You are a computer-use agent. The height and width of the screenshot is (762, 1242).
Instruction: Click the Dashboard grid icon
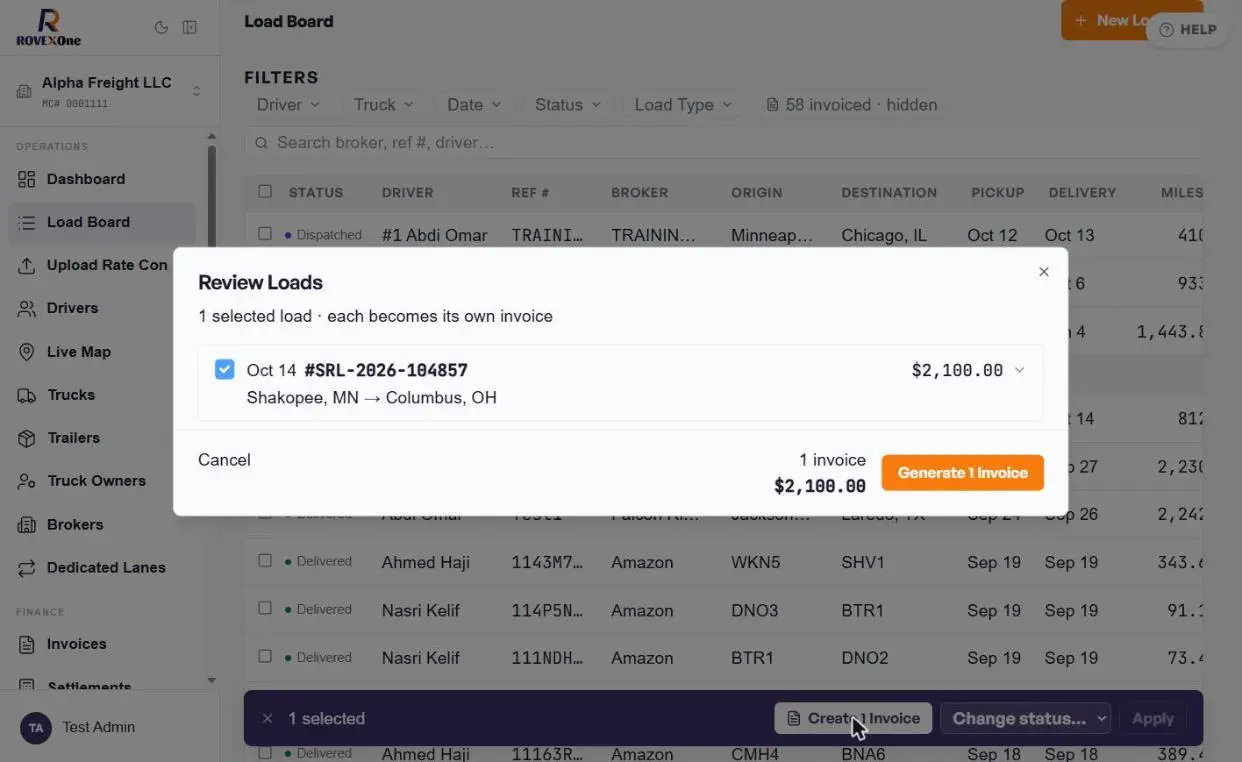27,179
